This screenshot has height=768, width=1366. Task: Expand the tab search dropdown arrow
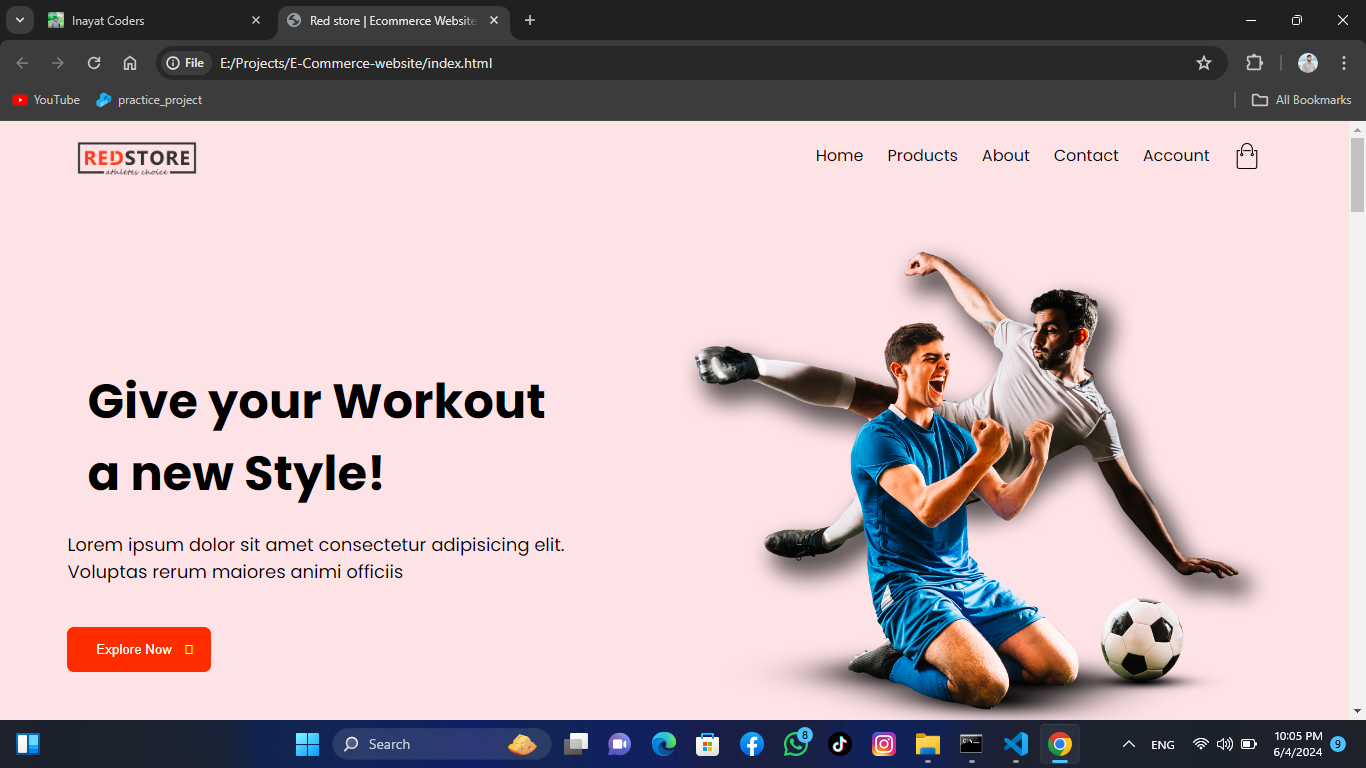(19, 20)
